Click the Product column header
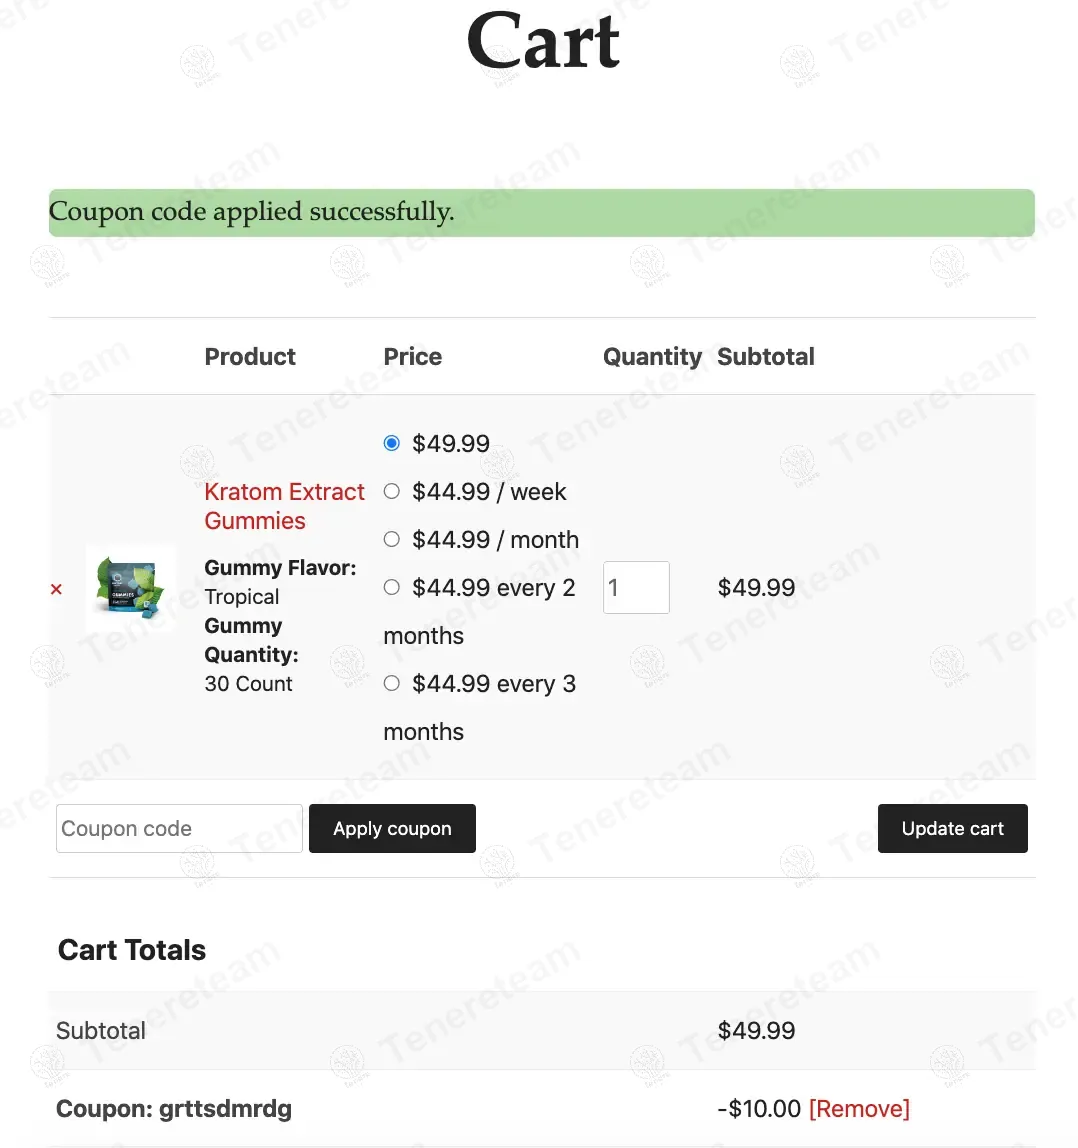1078x1148 pixels. [250, 357]
